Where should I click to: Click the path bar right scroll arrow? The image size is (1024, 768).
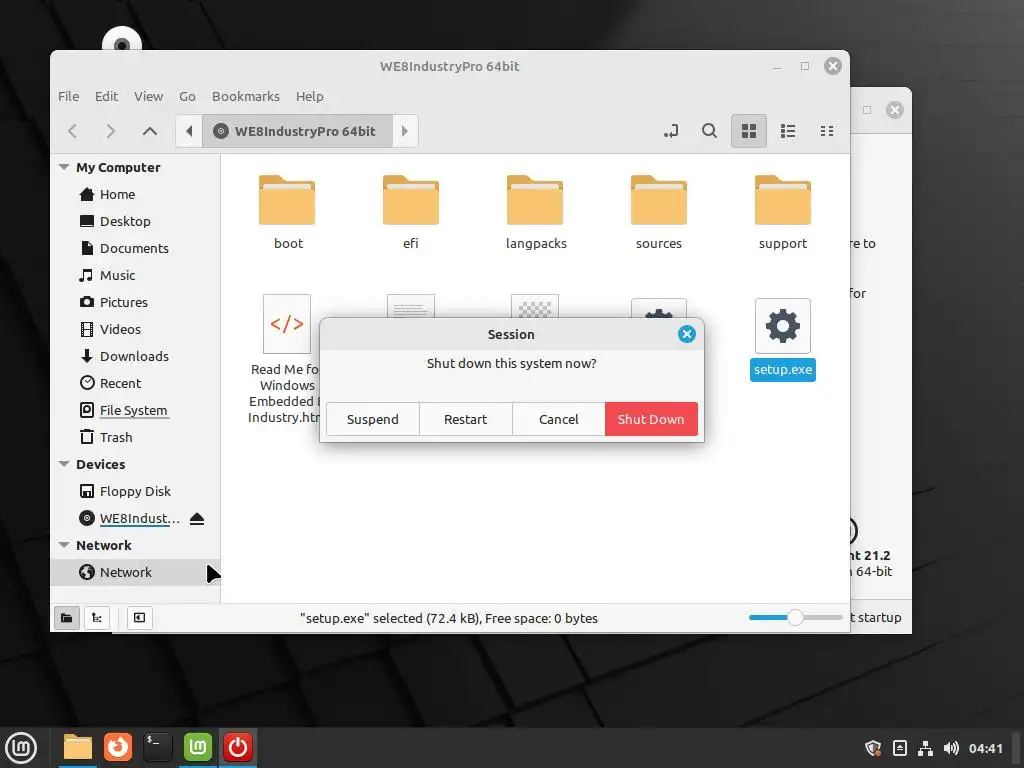pyautogui.click(x=405, y=131)
